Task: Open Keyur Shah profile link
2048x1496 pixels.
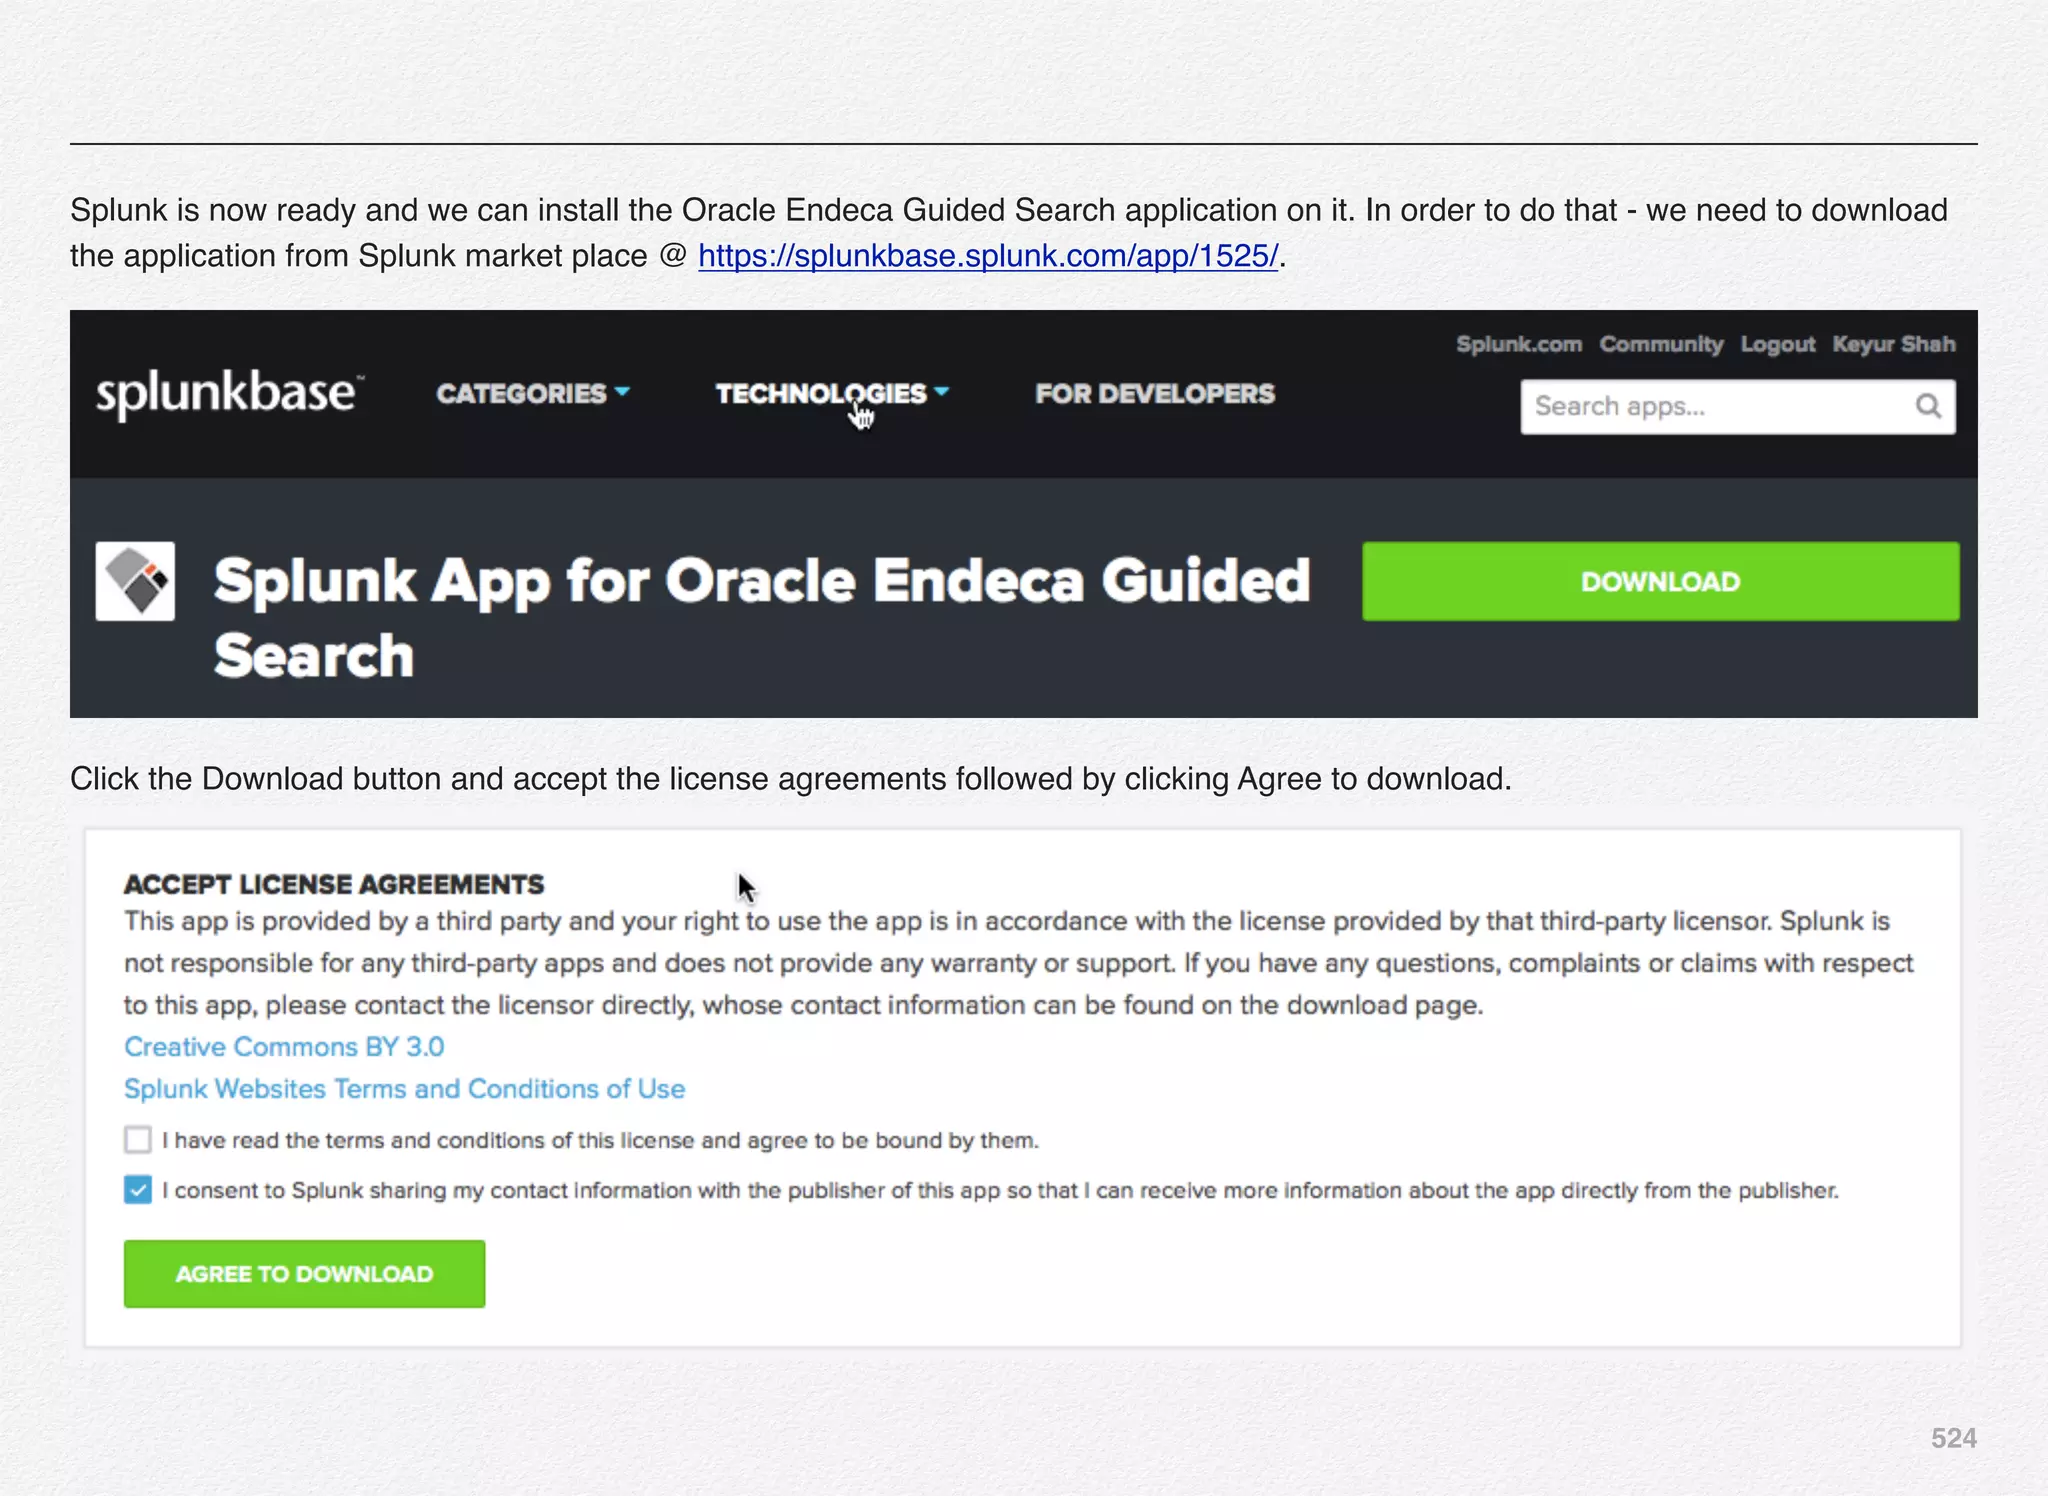Action: pyautogui.click(x=1893, y=344)
